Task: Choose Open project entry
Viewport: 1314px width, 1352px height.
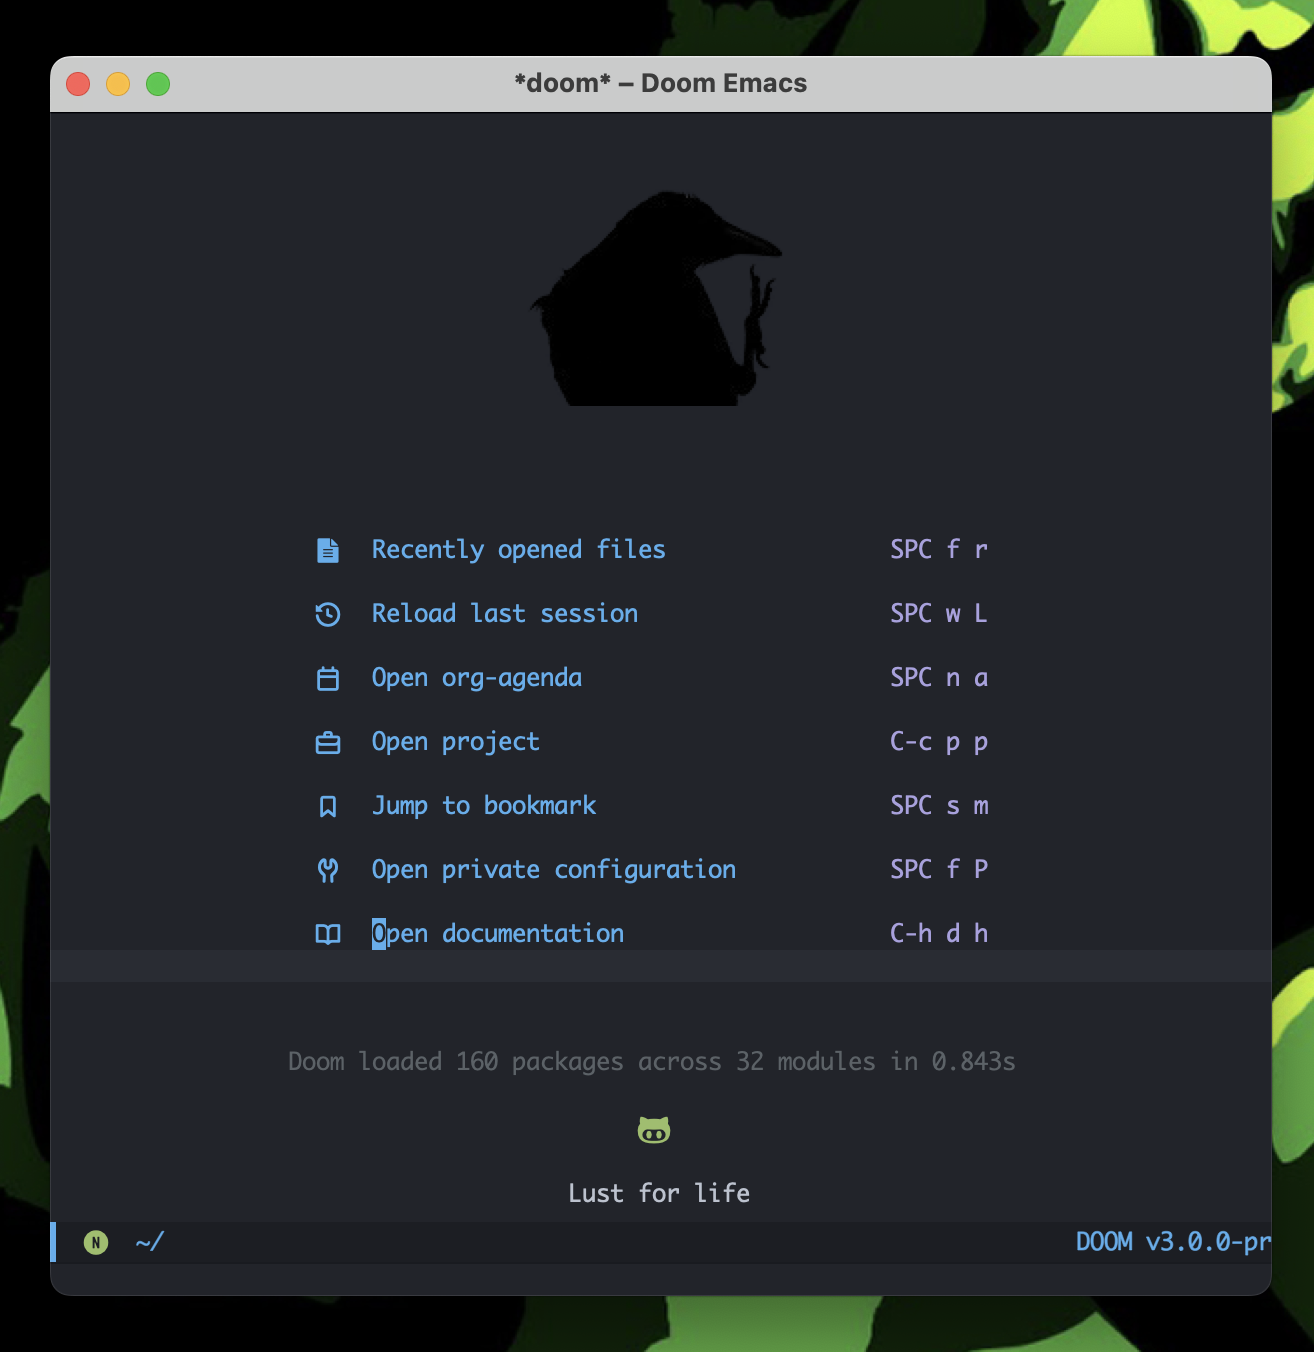Action: tap(456, 742)
